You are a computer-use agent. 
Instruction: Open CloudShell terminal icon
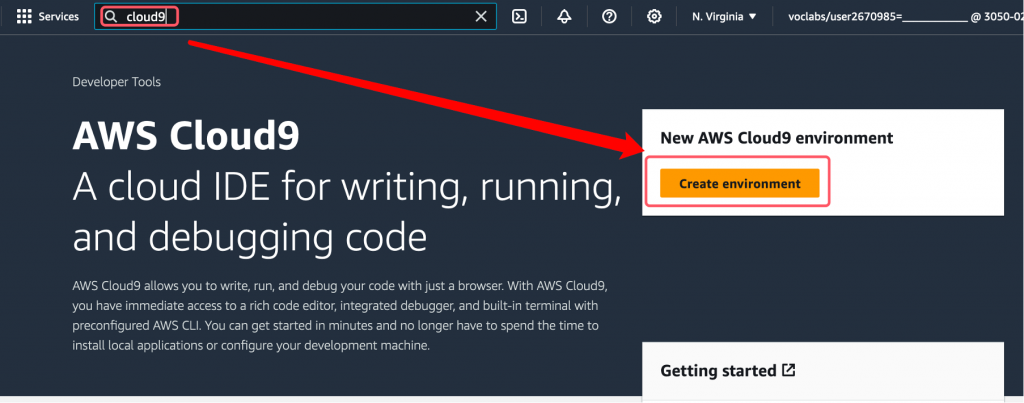click(519, 17)
